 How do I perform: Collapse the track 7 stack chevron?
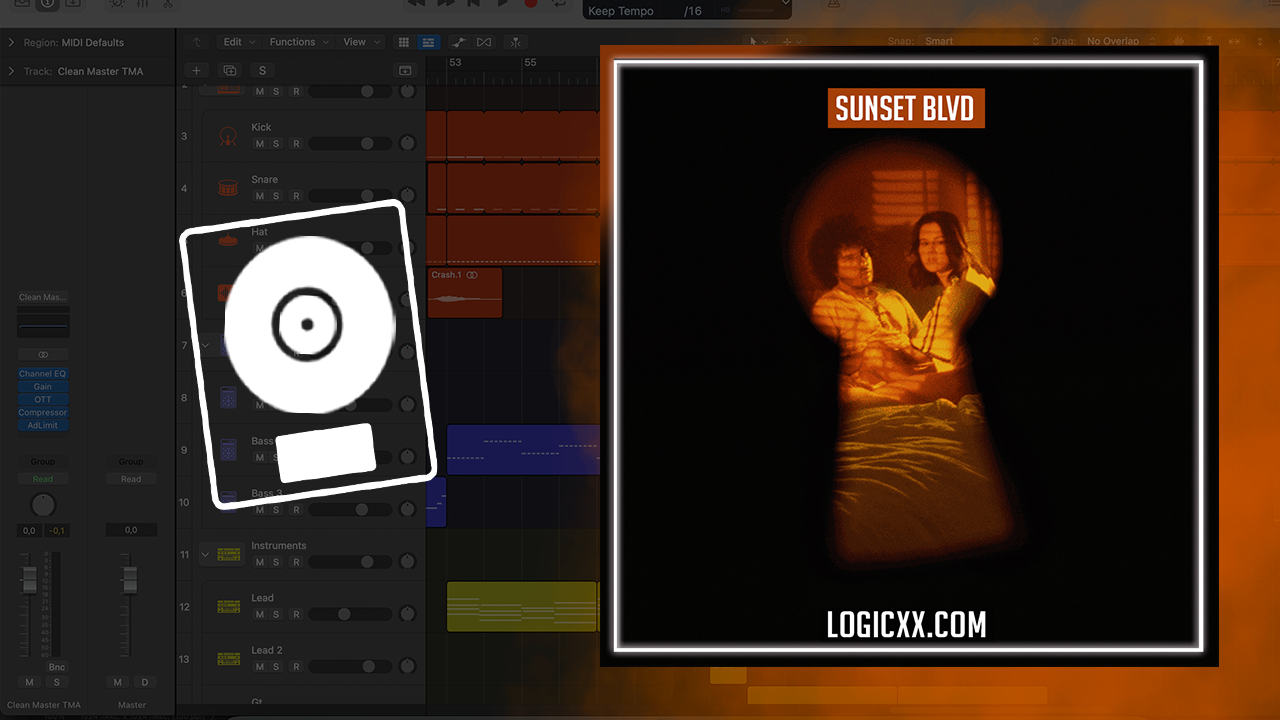pos(205,345)
